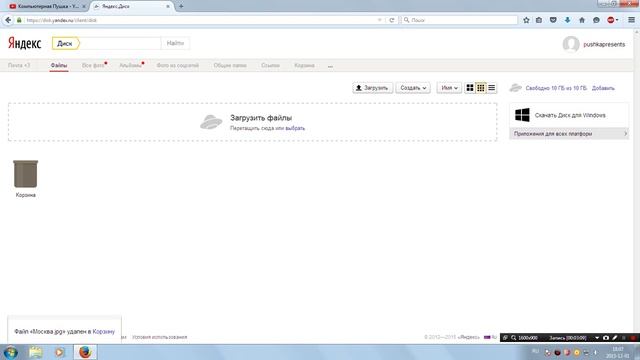Click the выбрать link in upload area
This screenshot has width=640, height=360.
(x=295, y=128)
